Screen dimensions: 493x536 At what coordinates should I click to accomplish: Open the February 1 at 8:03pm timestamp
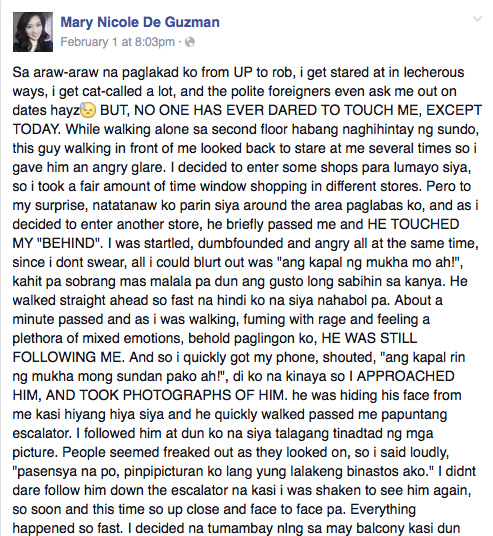tap(117, 42)
